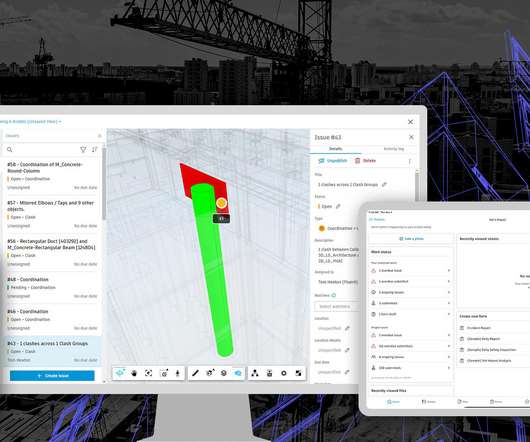This screenshot has height=442, width=530.
Task: Collapse the Issues panel header icon
Action: click(99, 136)
